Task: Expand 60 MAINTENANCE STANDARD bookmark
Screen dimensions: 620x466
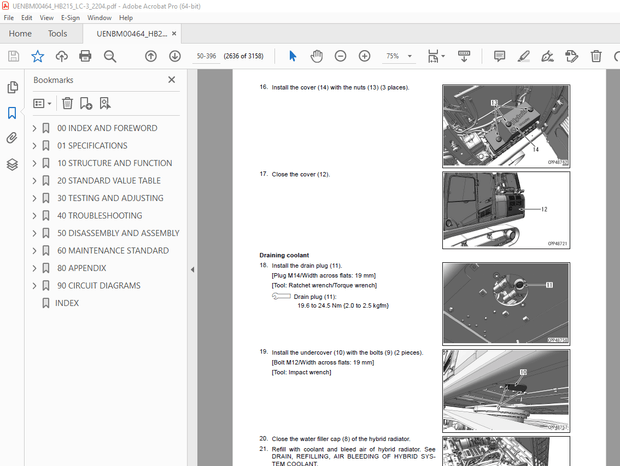Action: 34,251
